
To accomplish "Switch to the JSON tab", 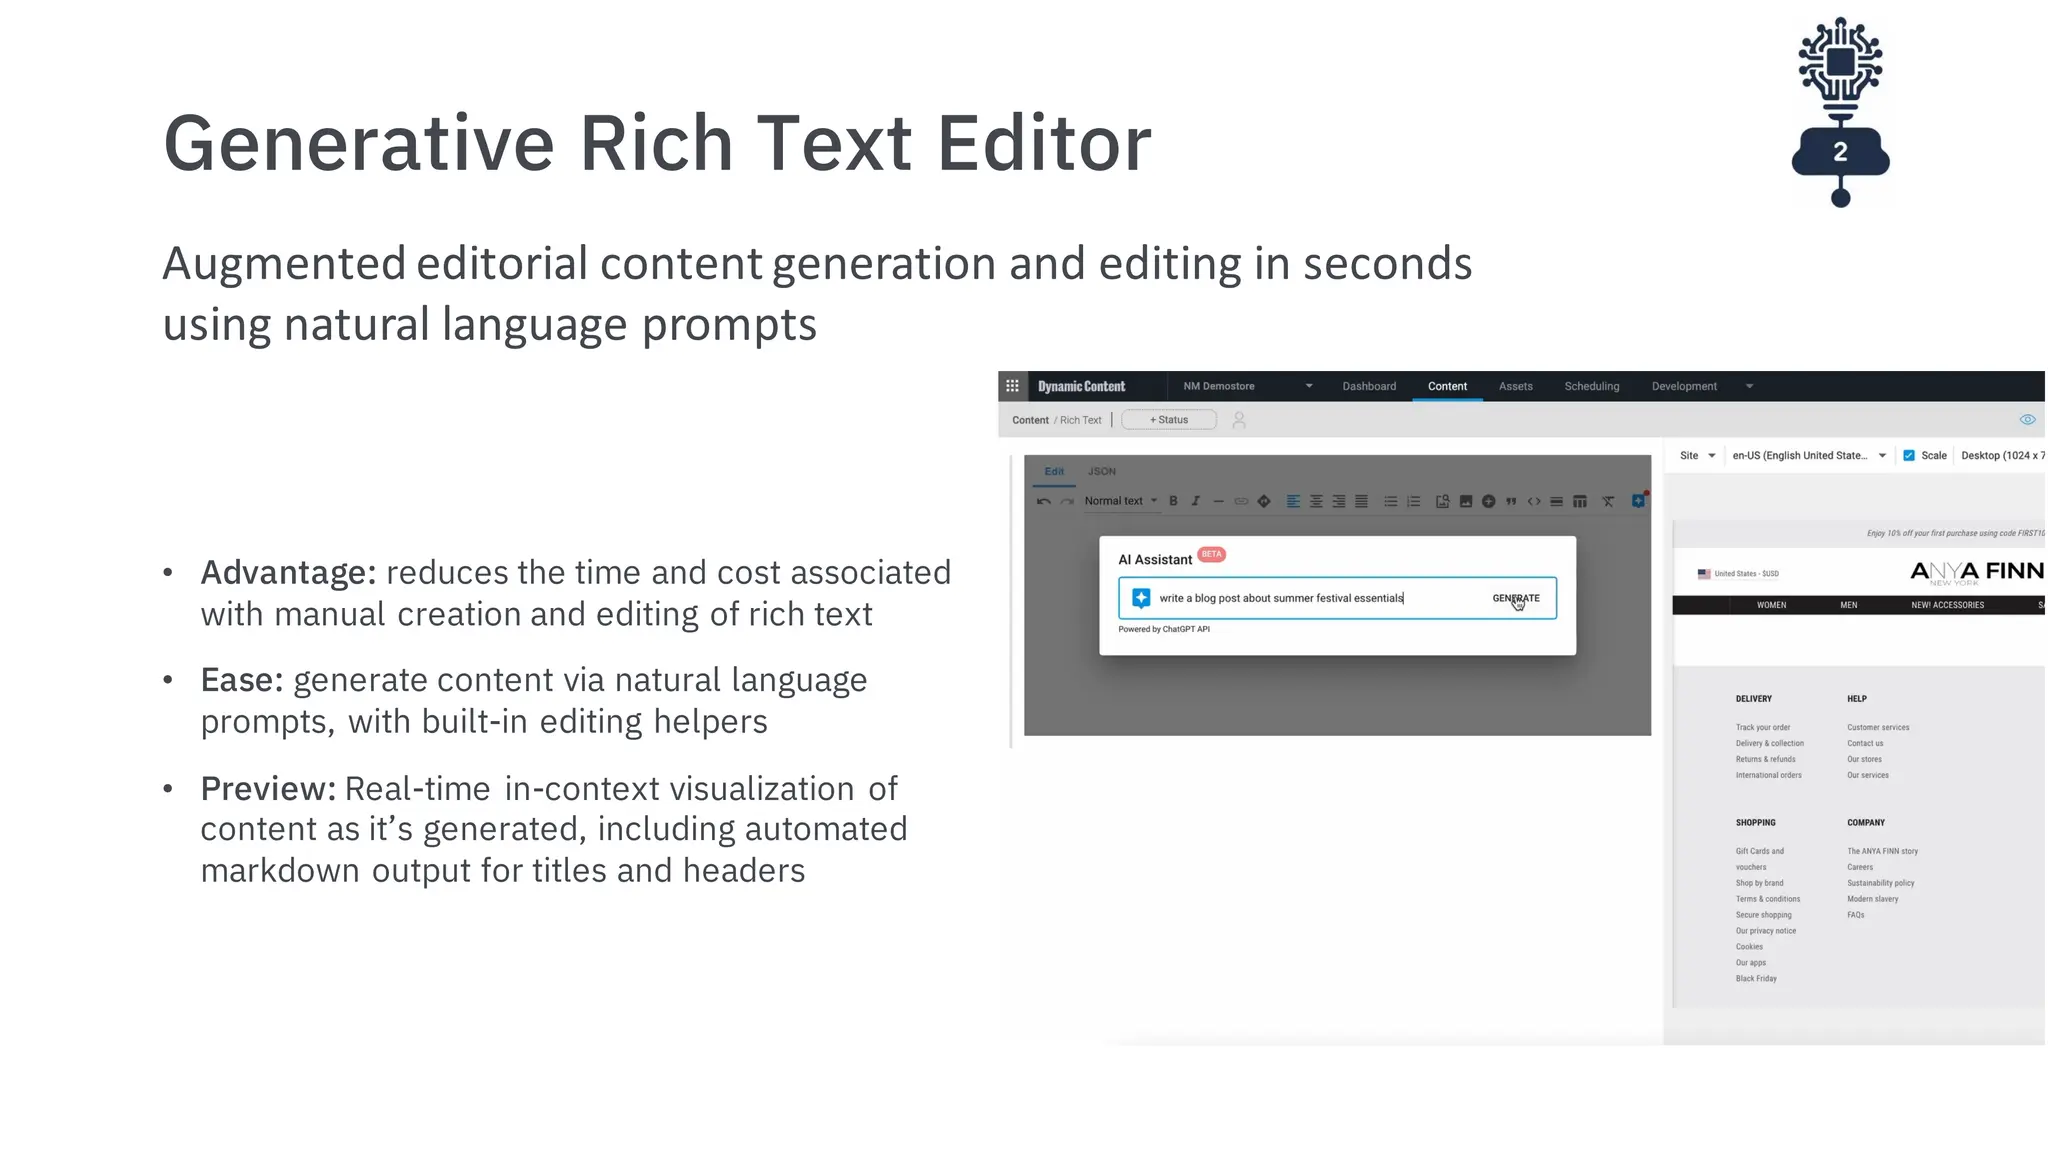I will pos(1101,471).
